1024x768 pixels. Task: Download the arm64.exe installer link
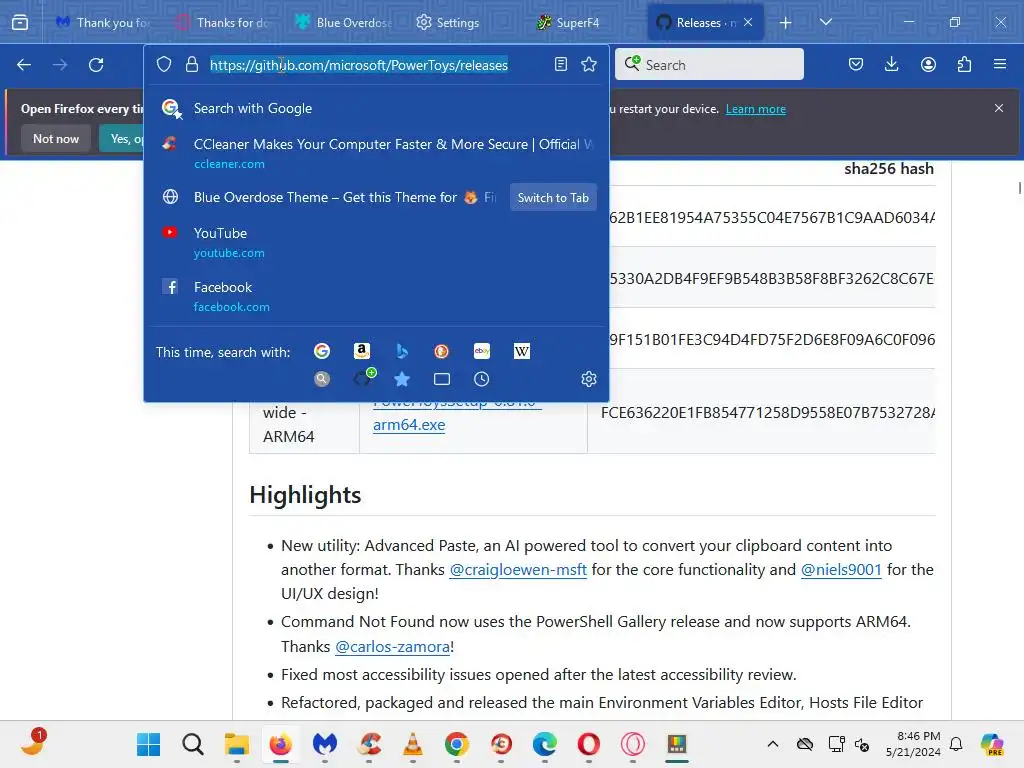409,424
